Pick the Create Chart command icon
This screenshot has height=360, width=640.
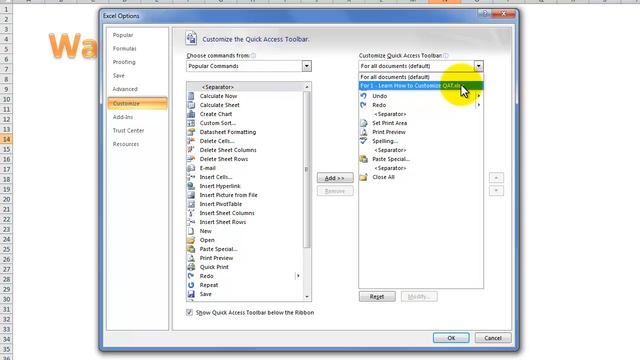click(x=191, y=114)
